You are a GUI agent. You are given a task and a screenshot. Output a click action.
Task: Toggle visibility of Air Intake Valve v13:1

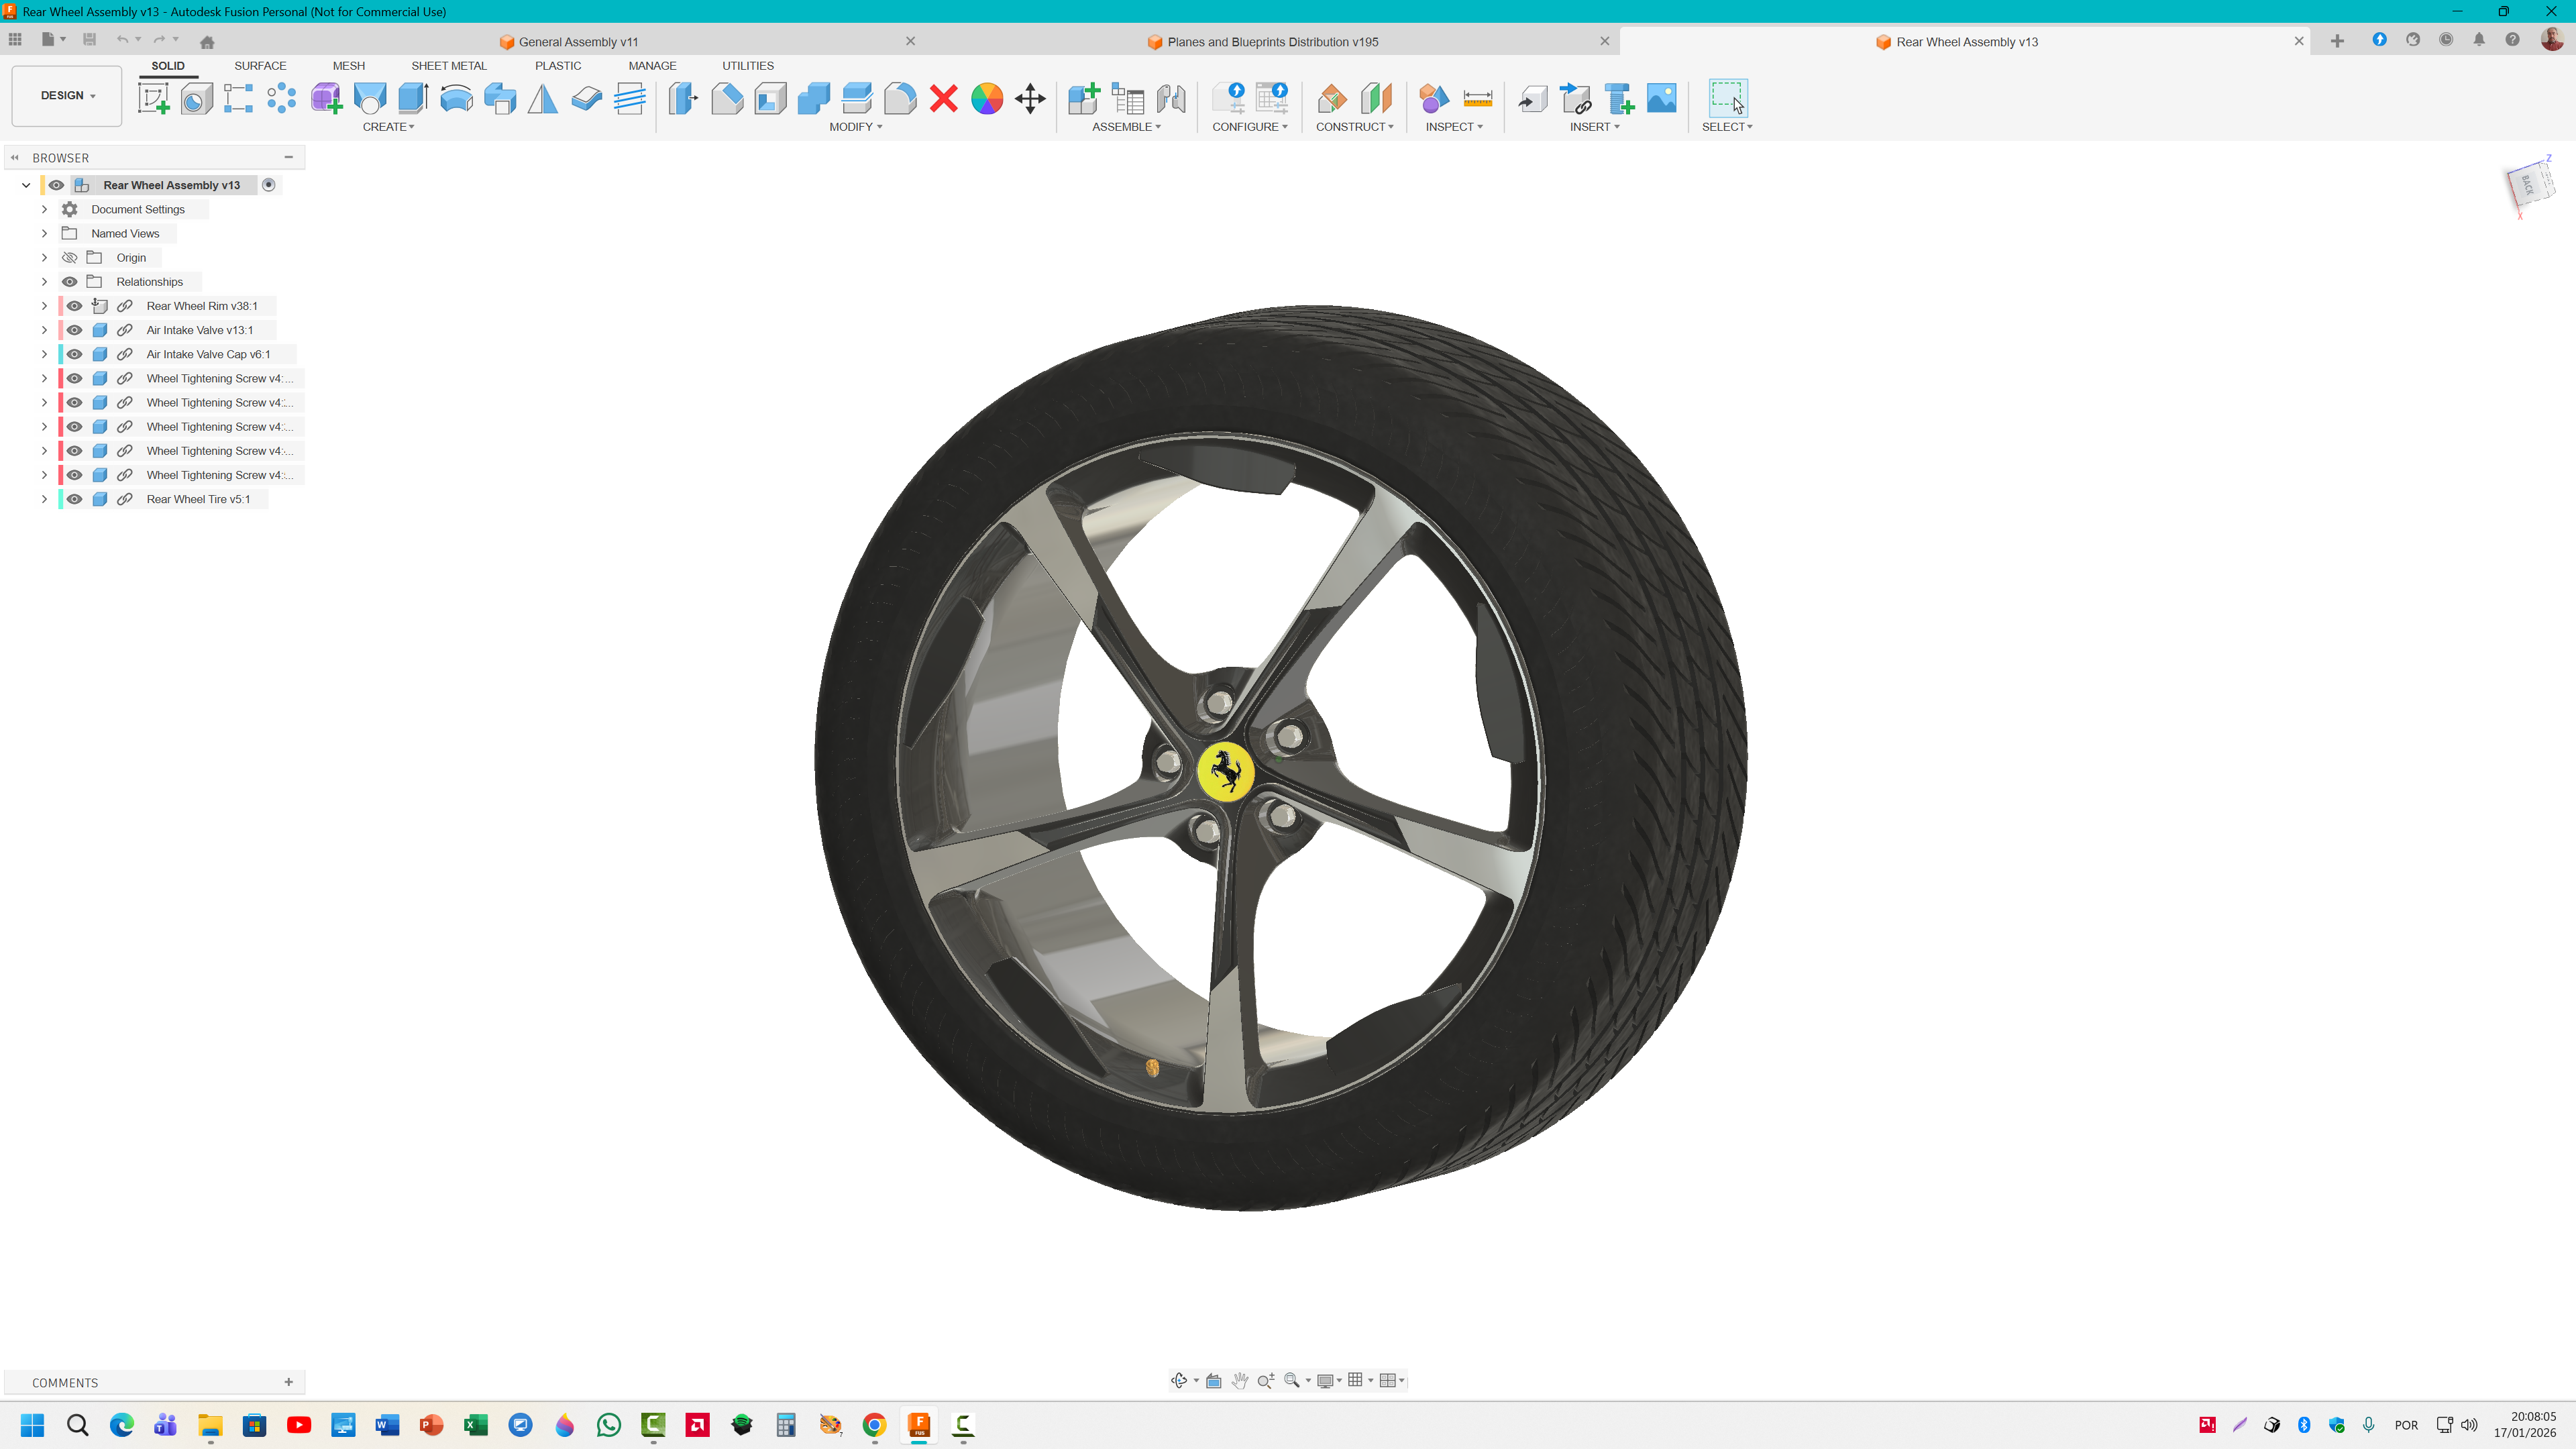75,330
